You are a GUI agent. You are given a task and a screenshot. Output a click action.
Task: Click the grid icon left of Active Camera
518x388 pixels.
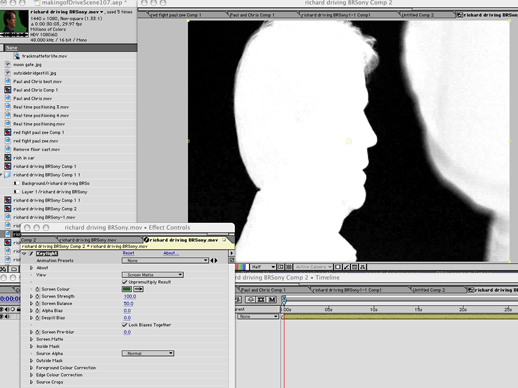pos(289,267)
